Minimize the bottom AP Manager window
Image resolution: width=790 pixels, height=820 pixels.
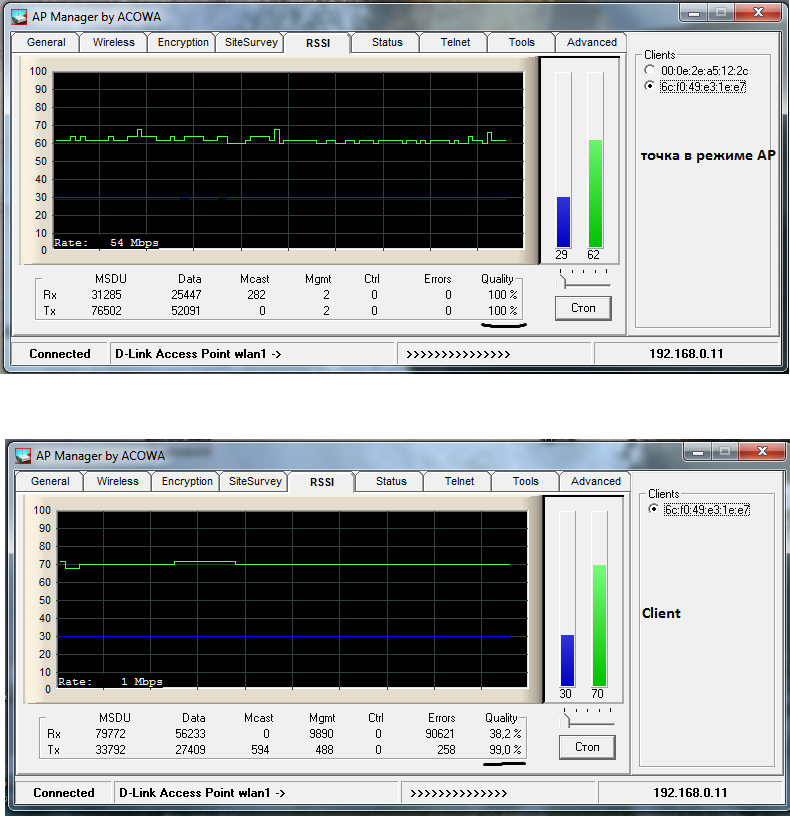coord(697,452)
